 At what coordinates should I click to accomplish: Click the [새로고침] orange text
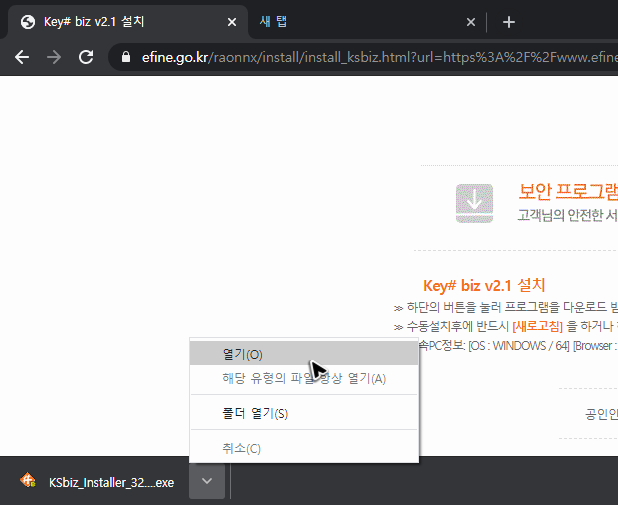(x=538, y=326)
